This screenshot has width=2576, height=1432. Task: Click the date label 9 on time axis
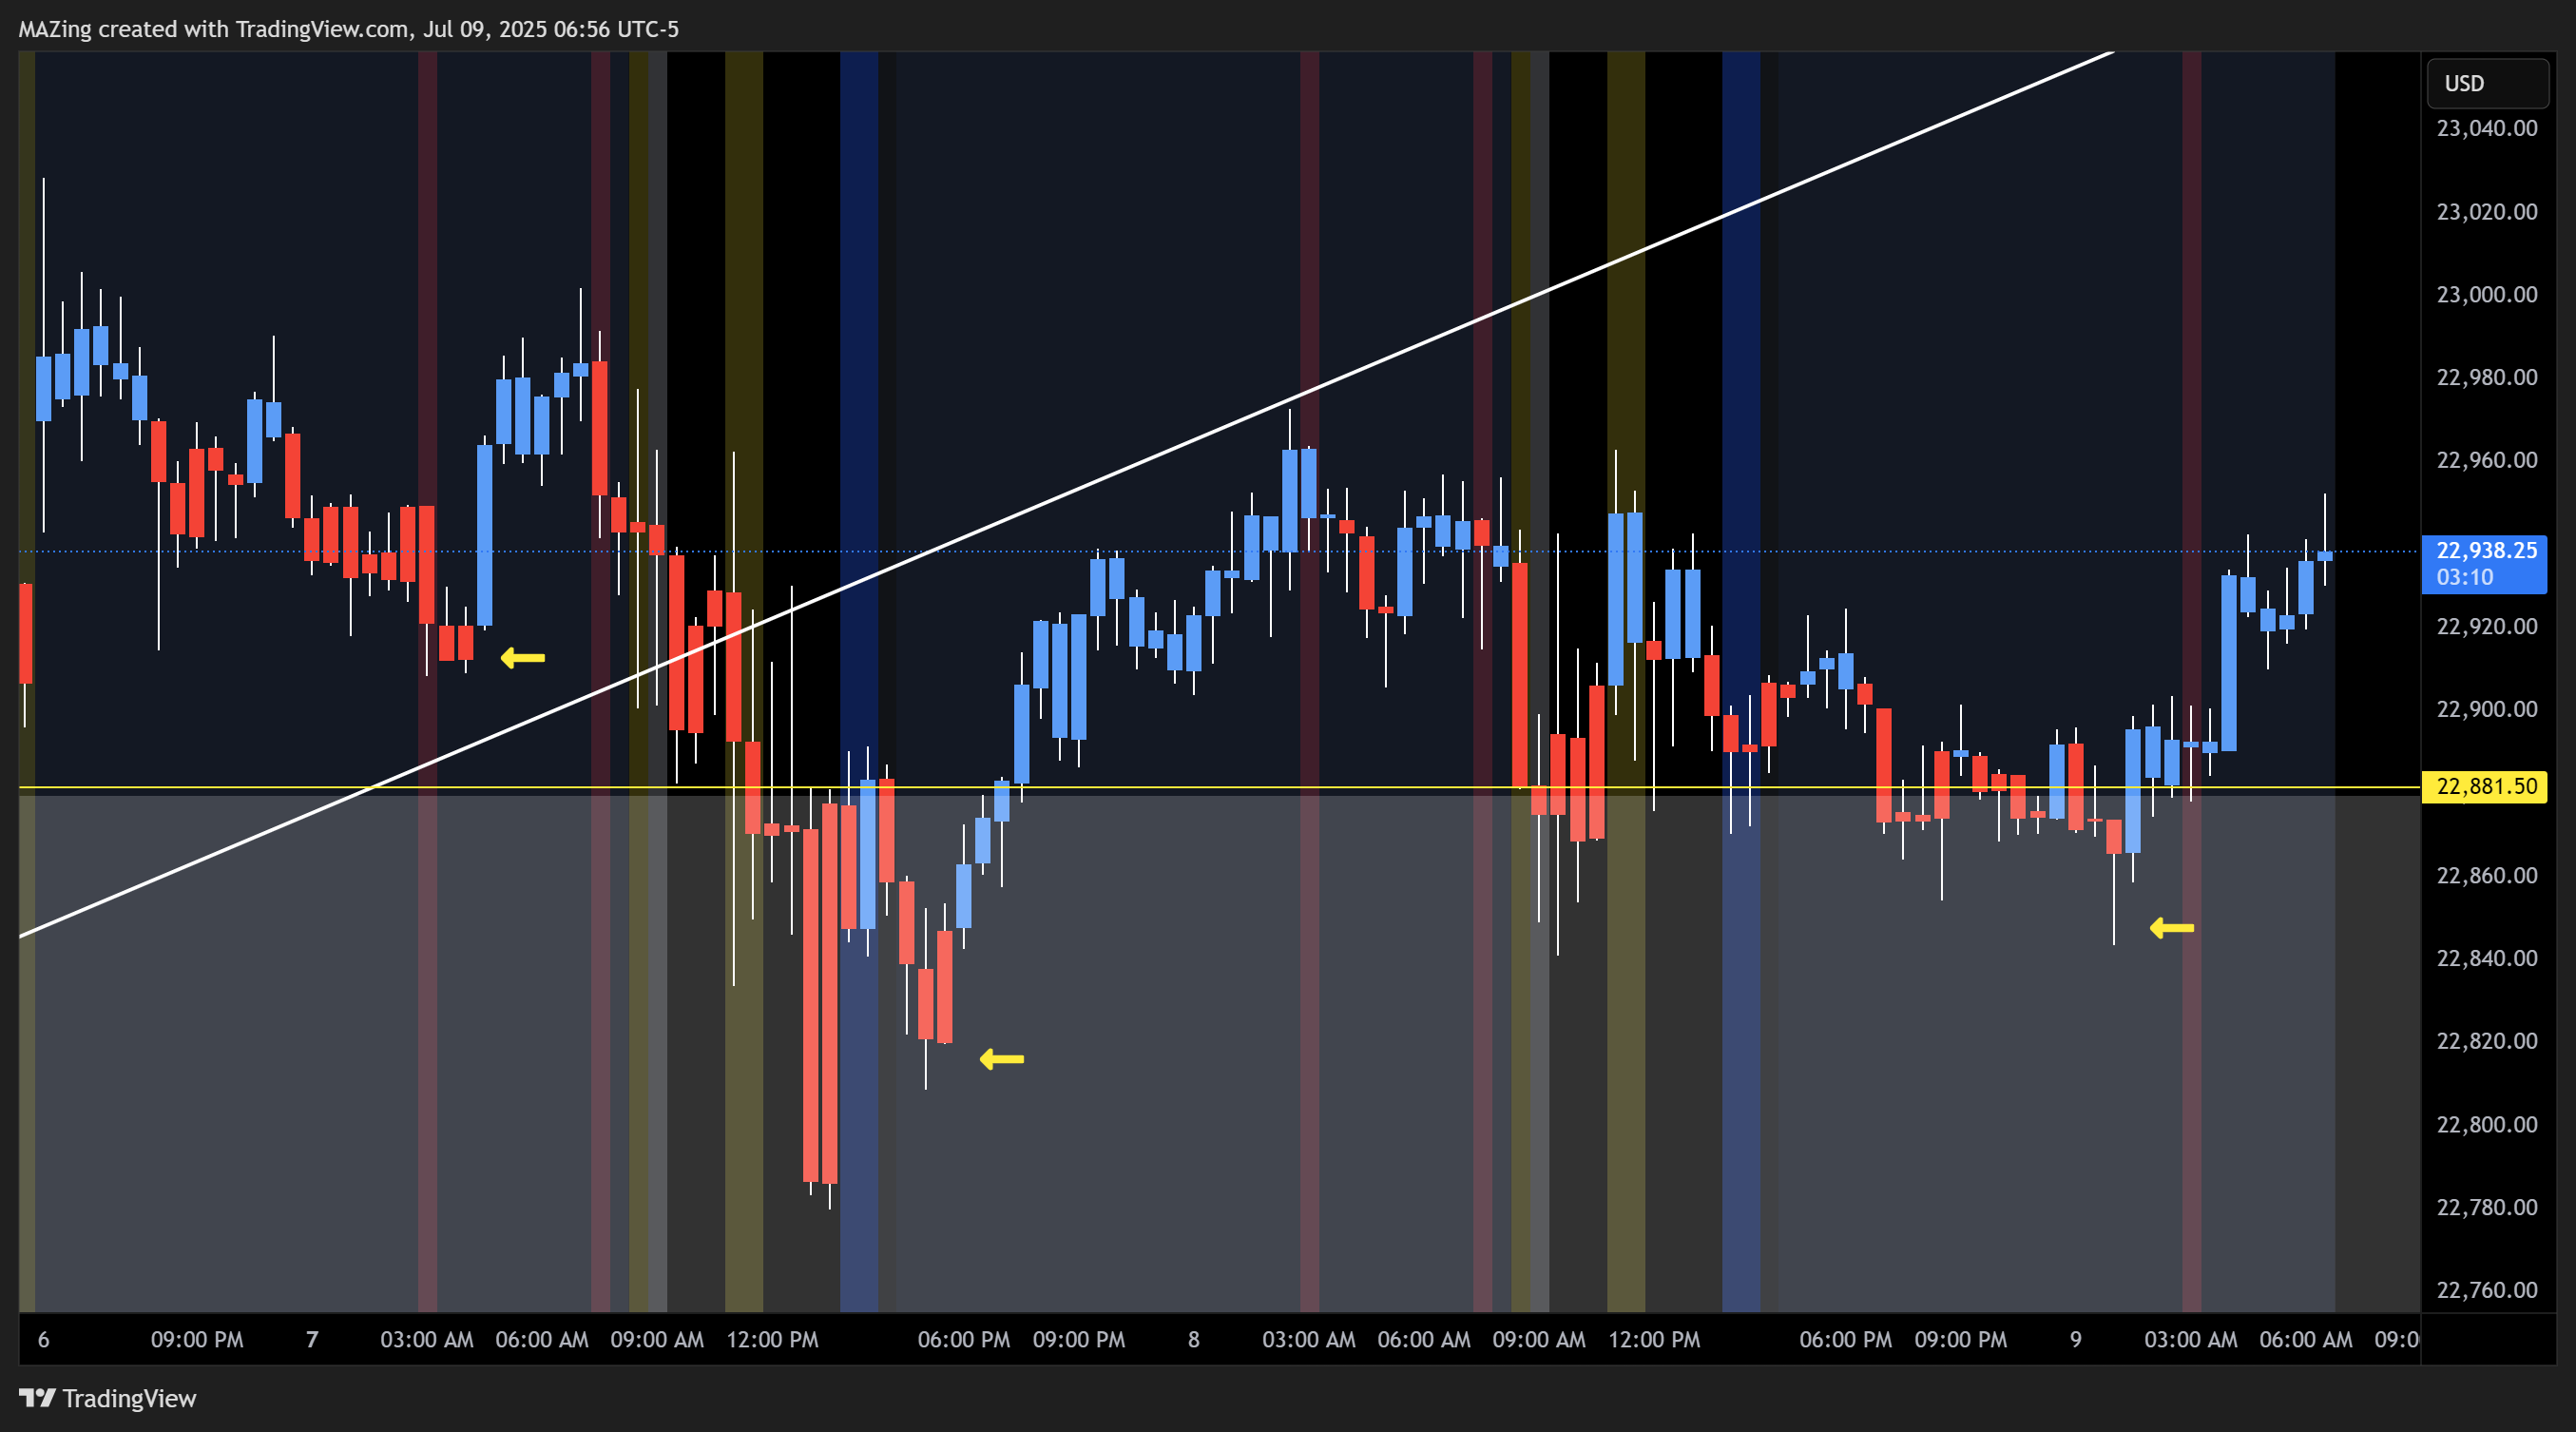pos(2075,1340)
